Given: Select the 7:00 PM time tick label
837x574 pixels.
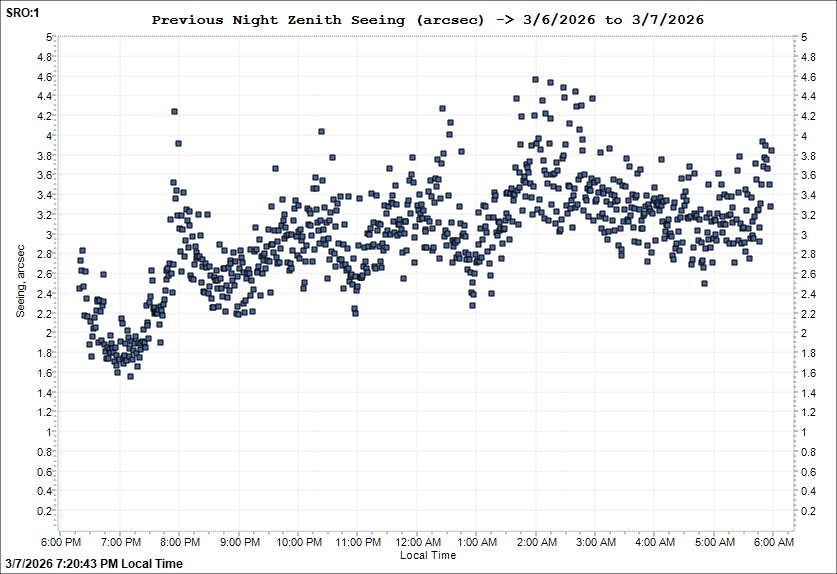Looking at the screenshot, I should coord(120,542).
